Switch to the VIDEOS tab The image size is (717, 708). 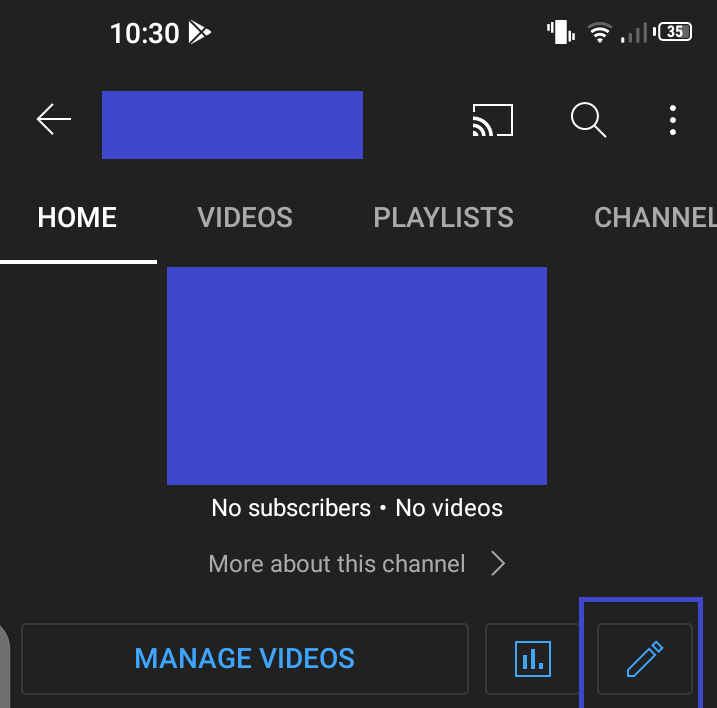click(x=245, y=217)
